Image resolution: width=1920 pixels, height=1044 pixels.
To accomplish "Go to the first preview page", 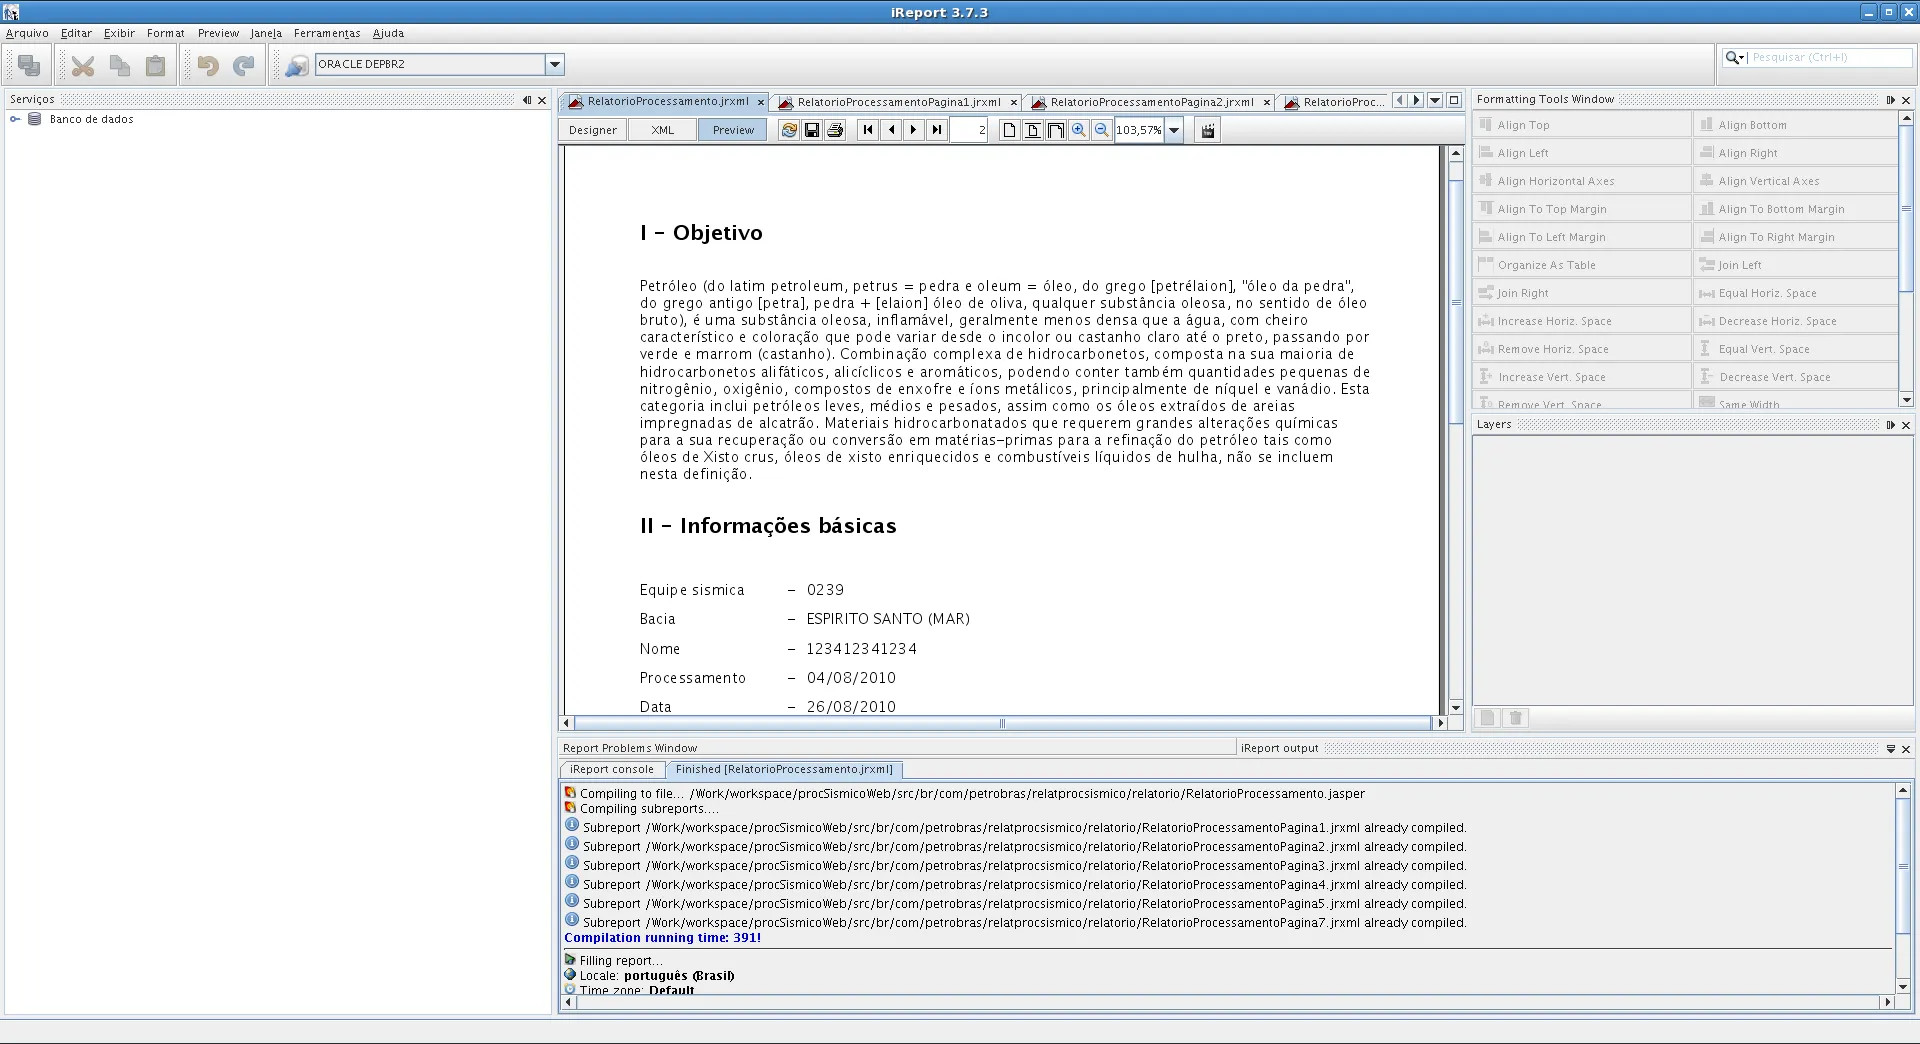I will (x=868, y=130).
